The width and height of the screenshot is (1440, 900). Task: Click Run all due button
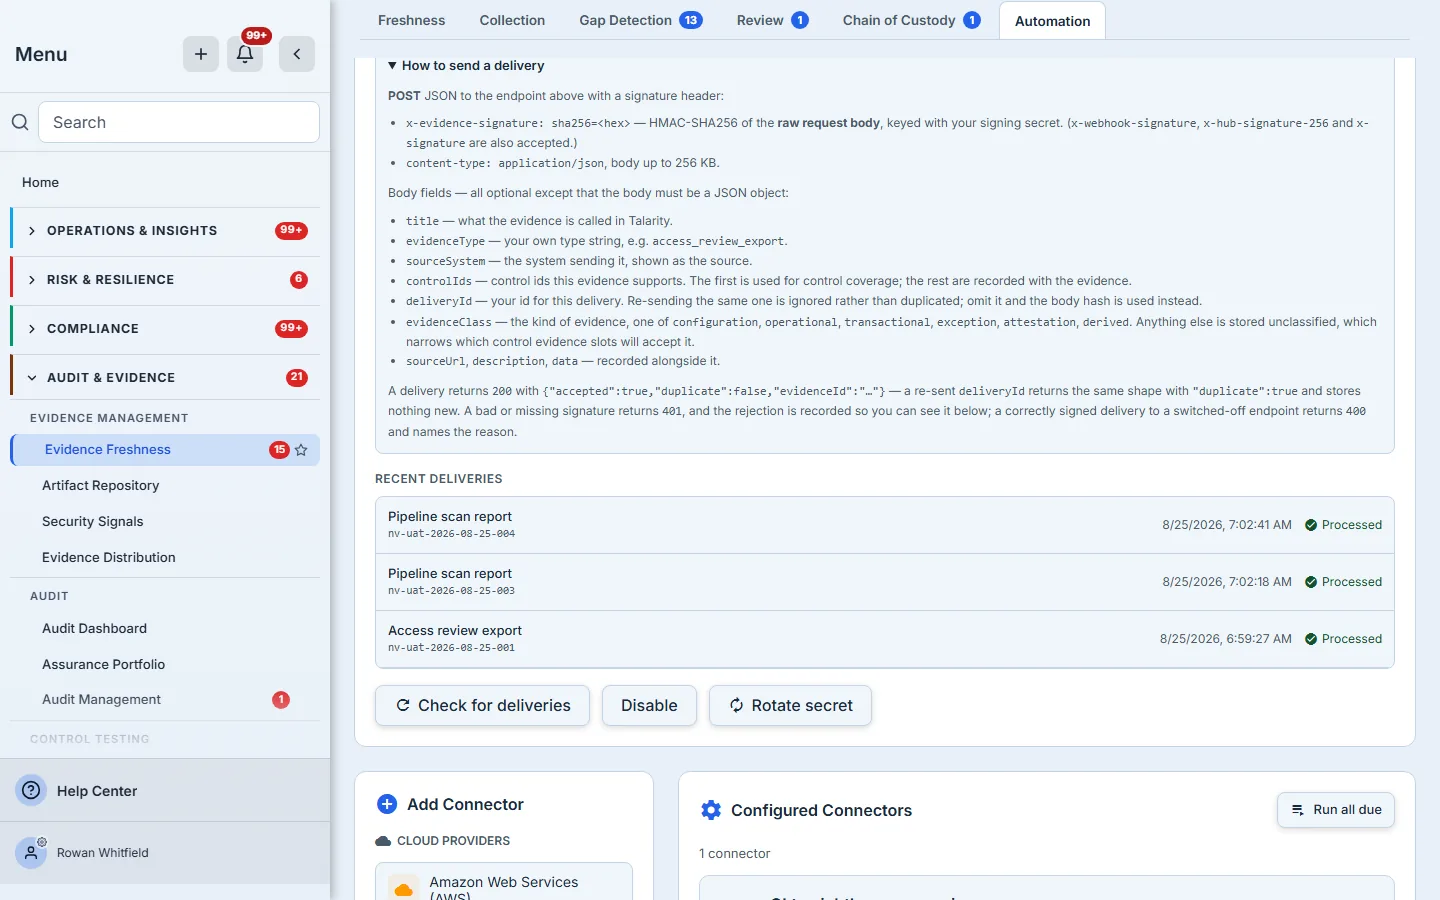click(x=1336, y=810)
